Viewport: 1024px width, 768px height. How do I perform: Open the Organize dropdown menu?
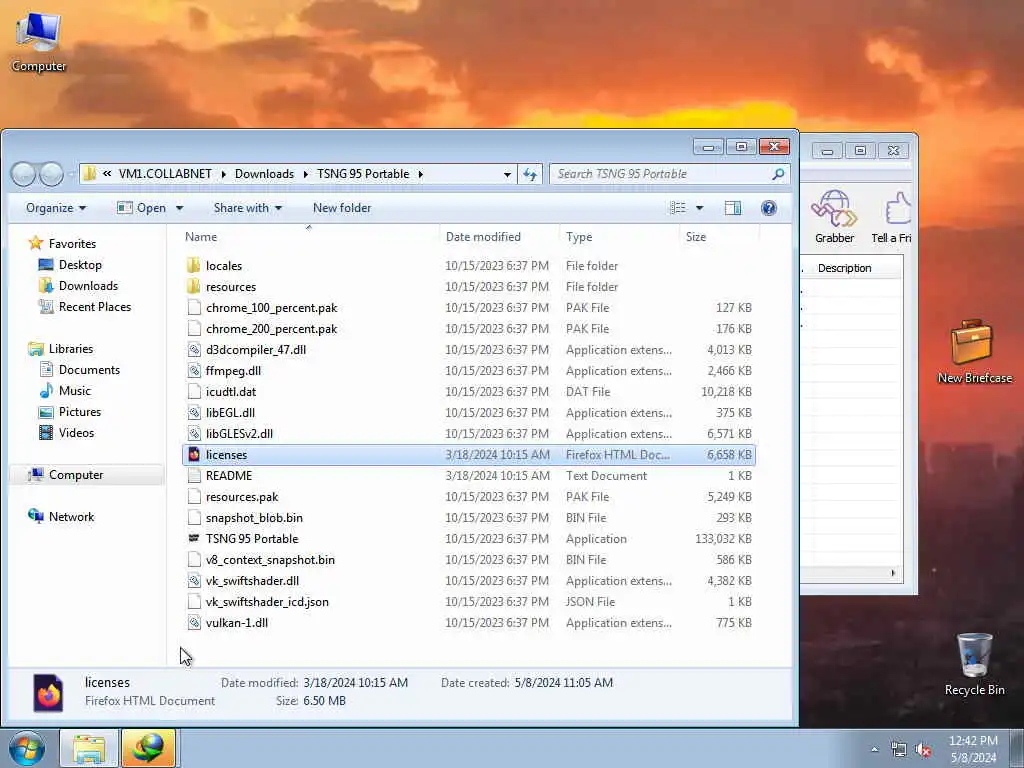[56, 208]
